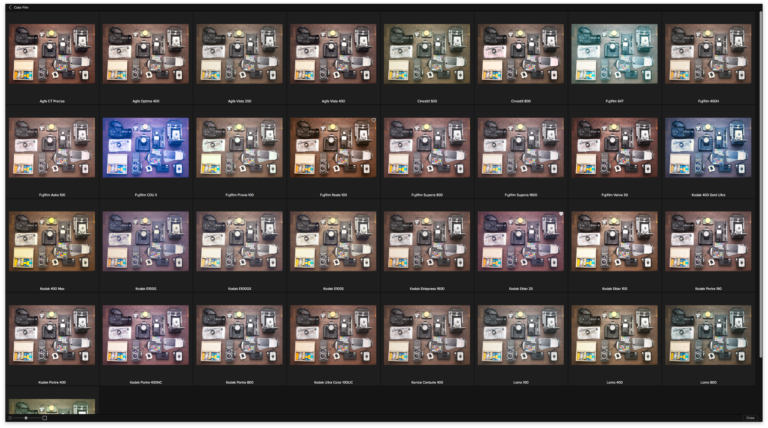Click the large thumbnail size icon
Screen dimensions: 768x428
(45, 418)
